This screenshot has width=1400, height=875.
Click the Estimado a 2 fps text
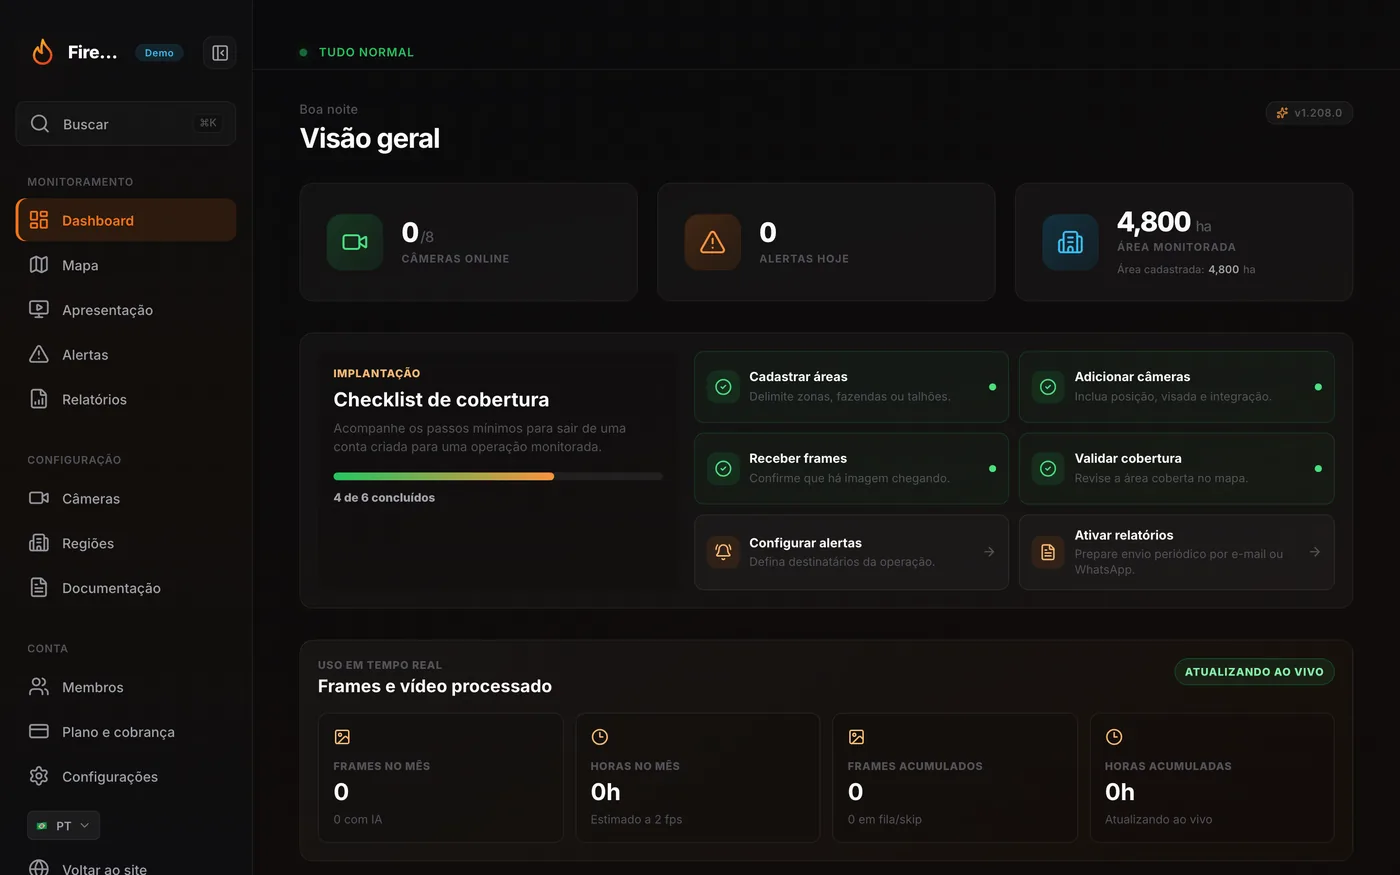pyautogui.click(x=636, y=819)
